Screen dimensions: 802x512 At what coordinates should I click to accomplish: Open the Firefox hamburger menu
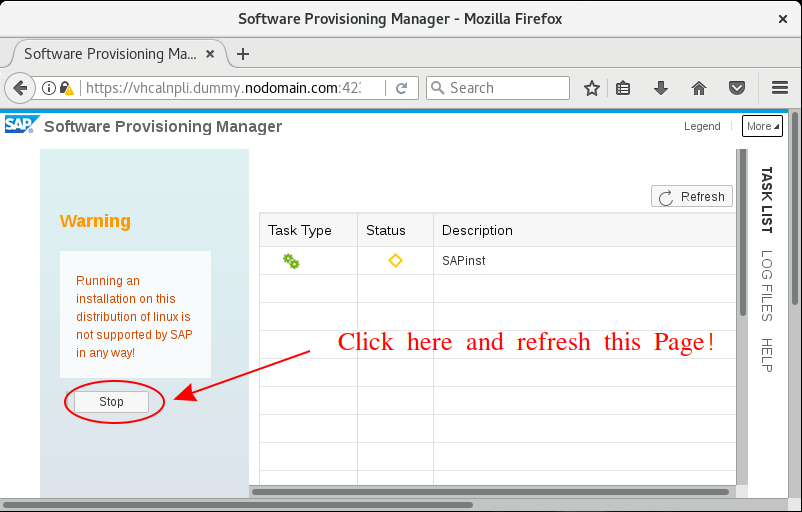pos(779,88)
